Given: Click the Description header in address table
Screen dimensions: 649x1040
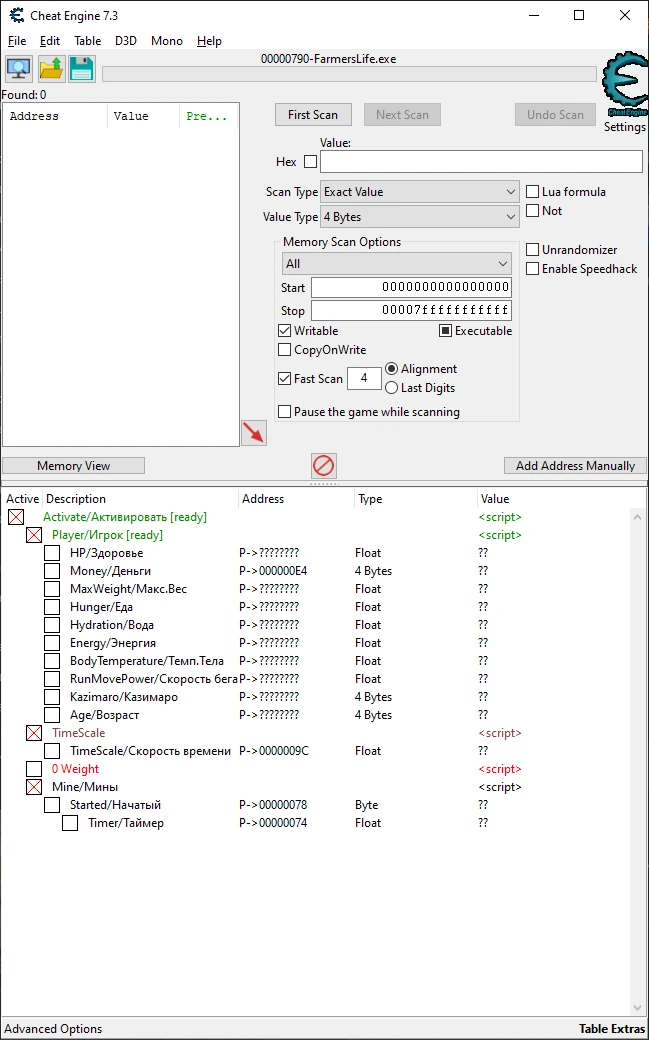Looking at the screenshot, I should coord(140,499).
